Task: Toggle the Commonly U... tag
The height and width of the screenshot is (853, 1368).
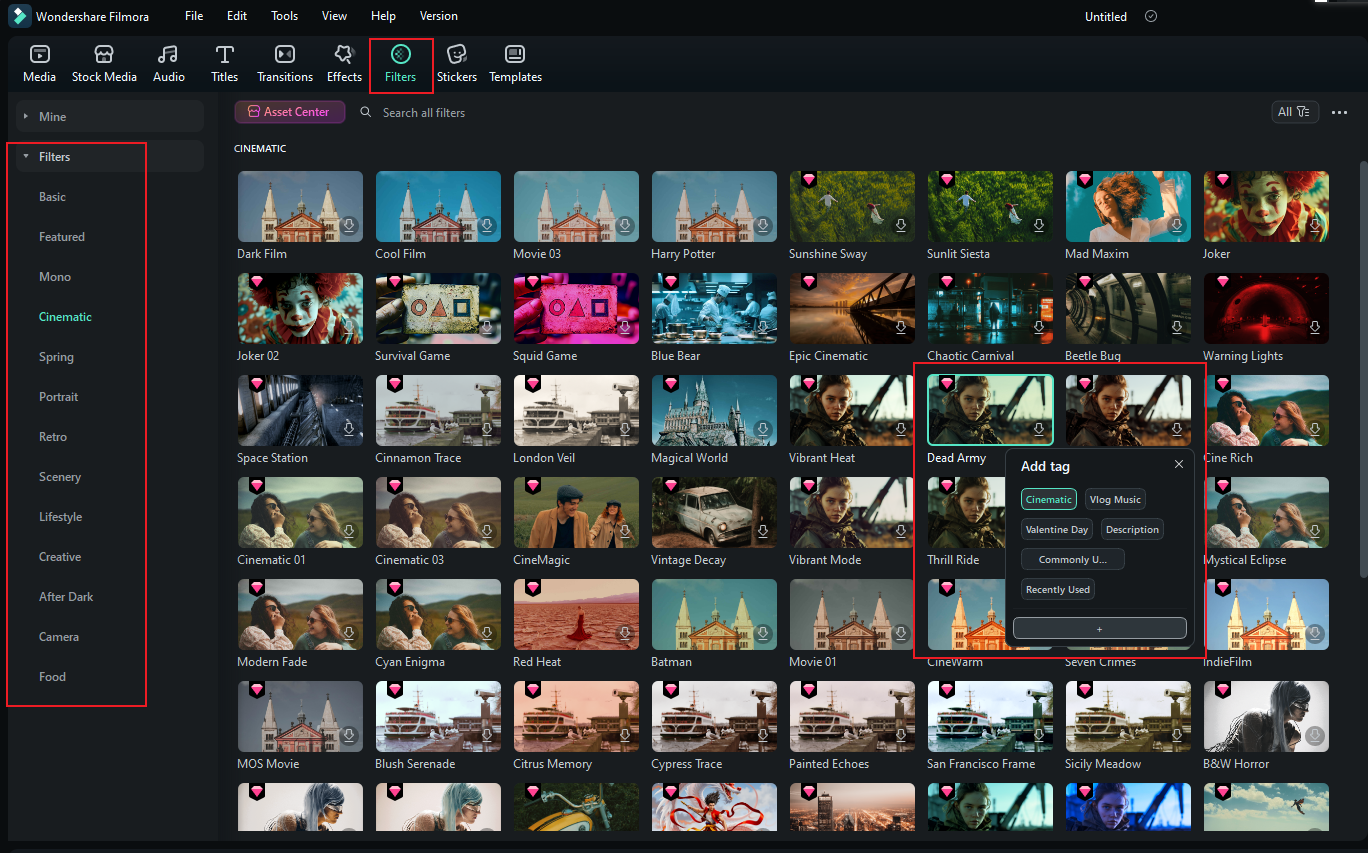Action: pos(1072,559)
